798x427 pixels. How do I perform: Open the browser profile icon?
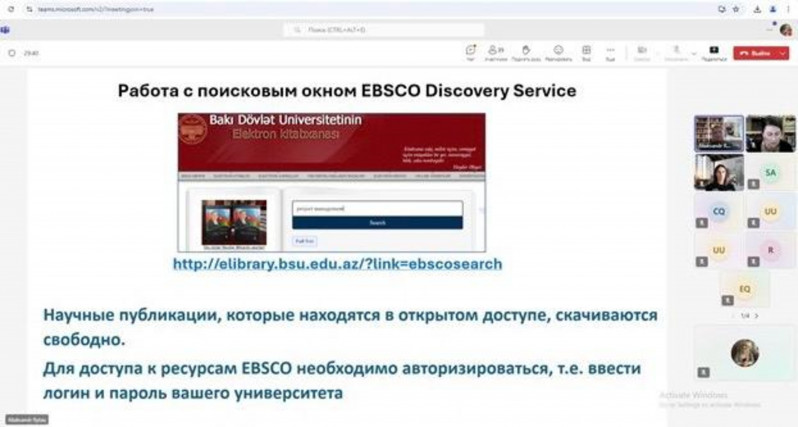point(773,9)
